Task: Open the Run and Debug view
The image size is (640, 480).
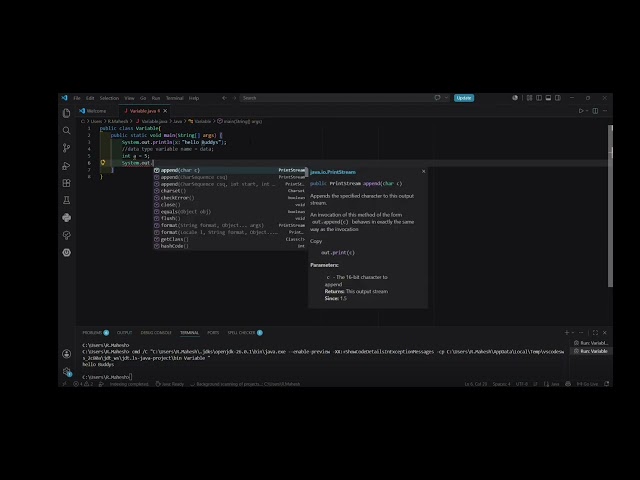Action: tap(67, 166)
